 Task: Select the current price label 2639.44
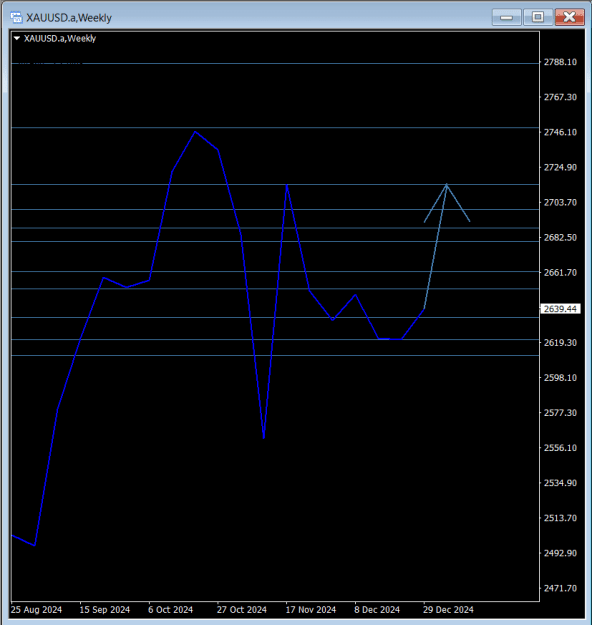560,309
